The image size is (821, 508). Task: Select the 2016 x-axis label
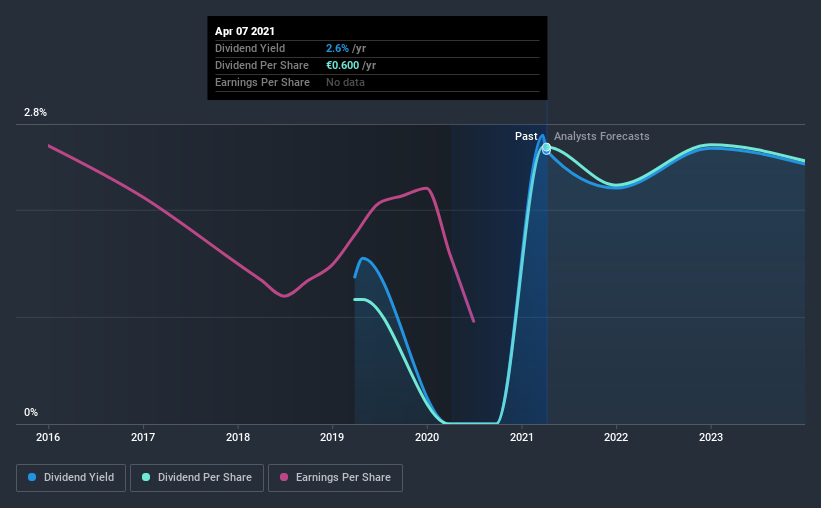click(x=48, y=437)
